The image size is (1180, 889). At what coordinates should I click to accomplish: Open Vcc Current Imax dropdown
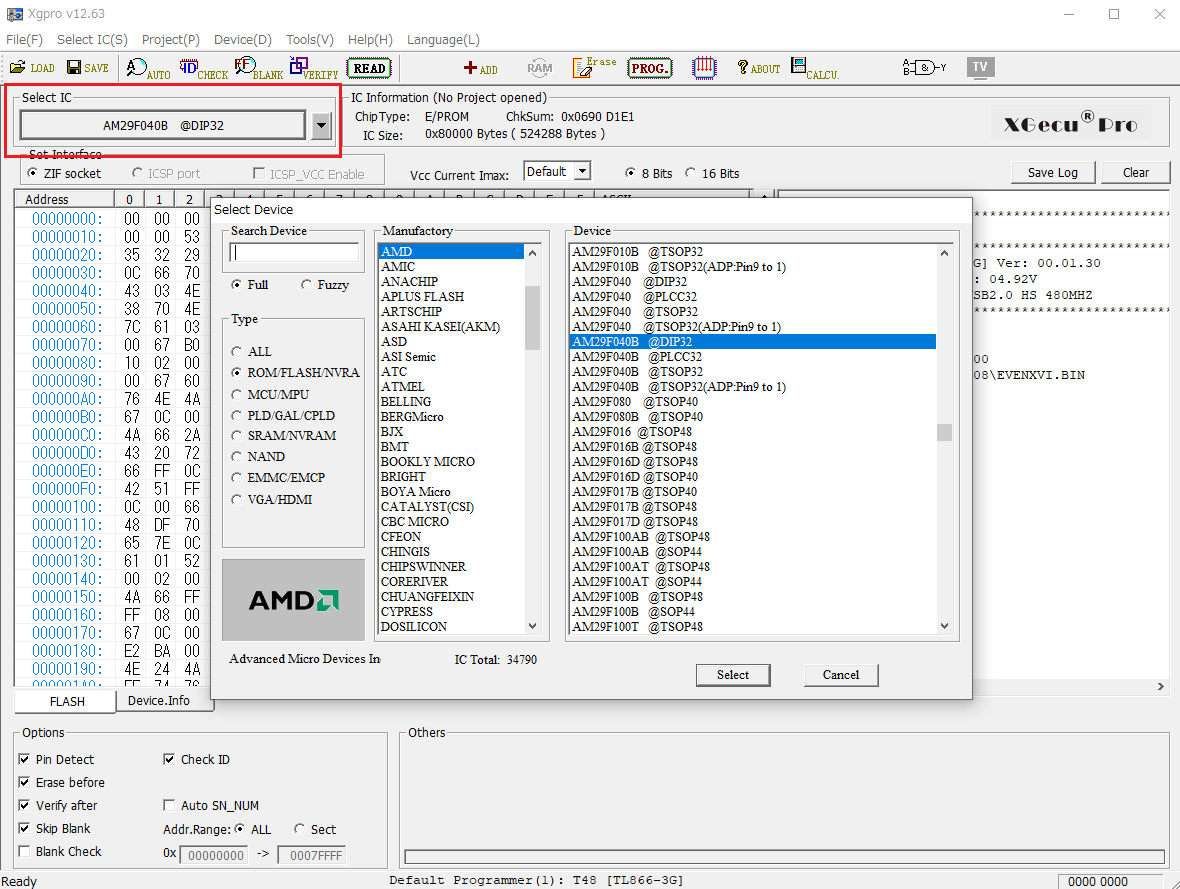[582, 172]
